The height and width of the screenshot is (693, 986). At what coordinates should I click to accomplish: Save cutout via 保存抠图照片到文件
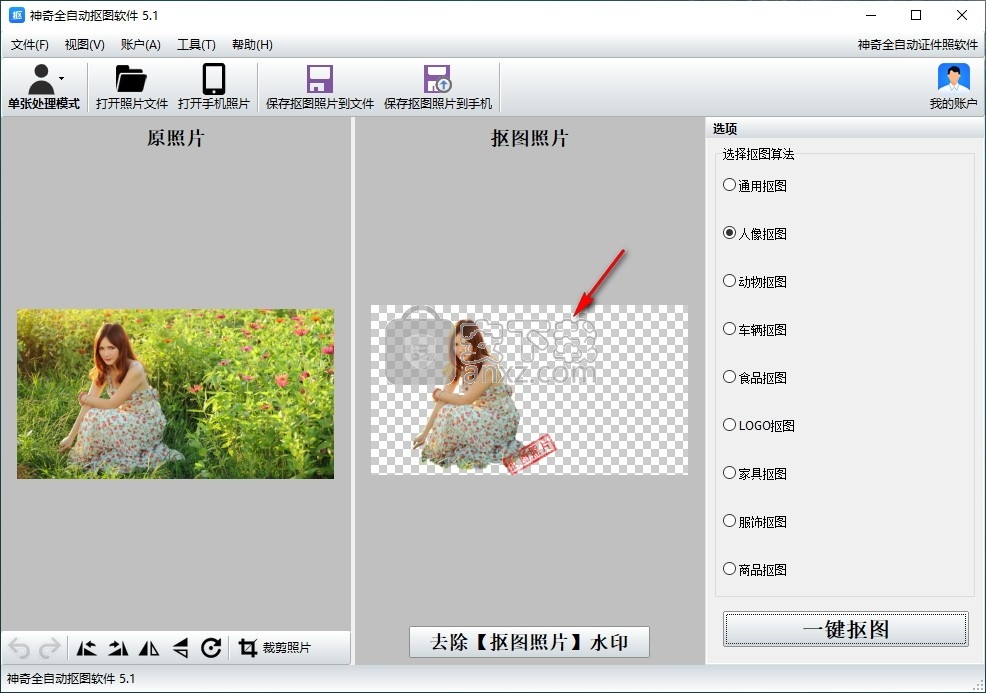[319, 87]
